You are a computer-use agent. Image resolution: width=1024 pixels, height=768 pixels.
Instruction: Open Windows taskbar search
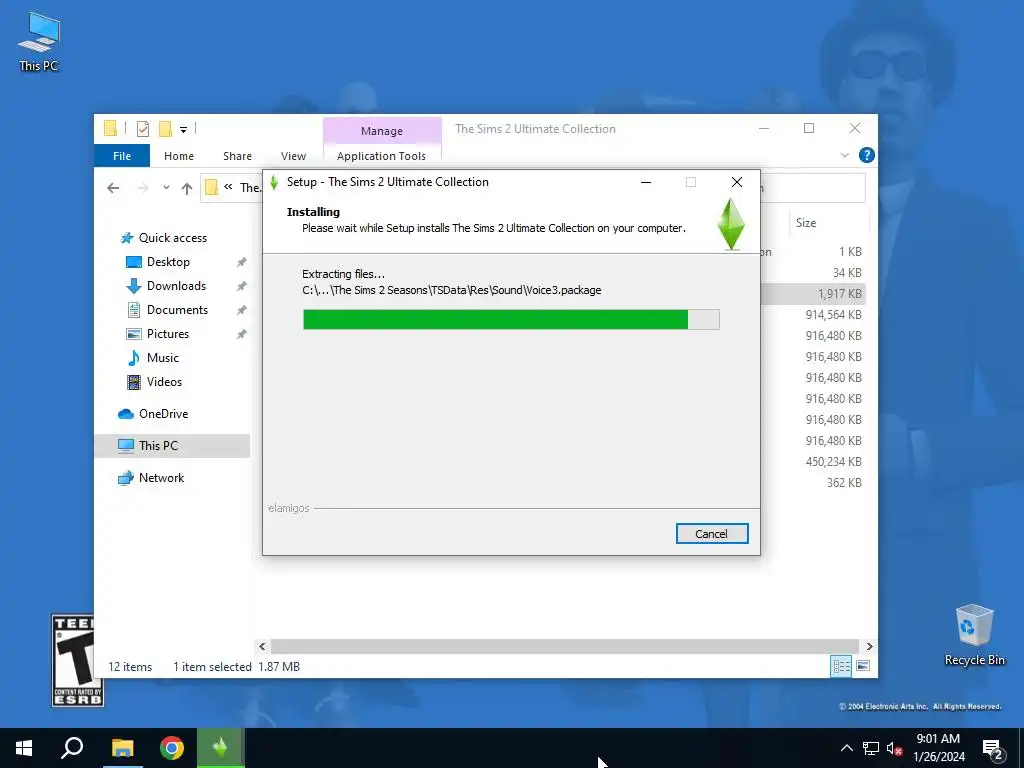(72, 748)
